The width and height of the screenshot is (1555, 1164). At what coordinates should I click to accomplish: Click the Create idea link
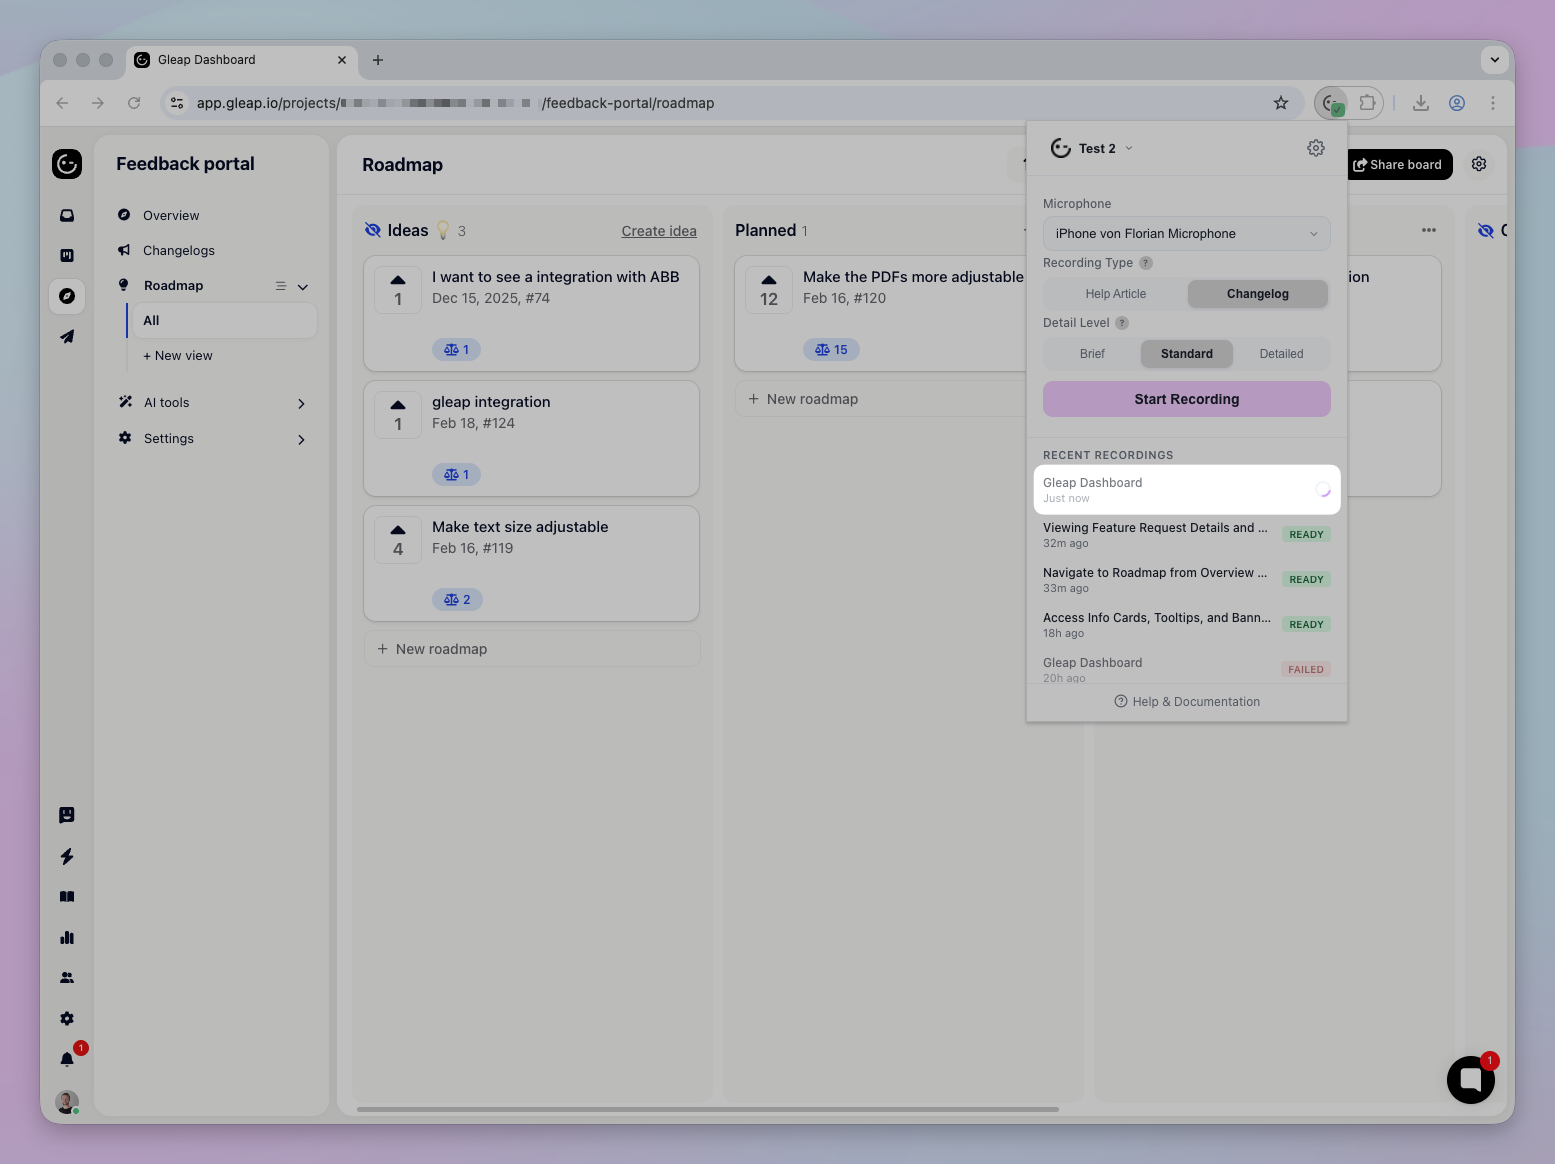(659, 231)
